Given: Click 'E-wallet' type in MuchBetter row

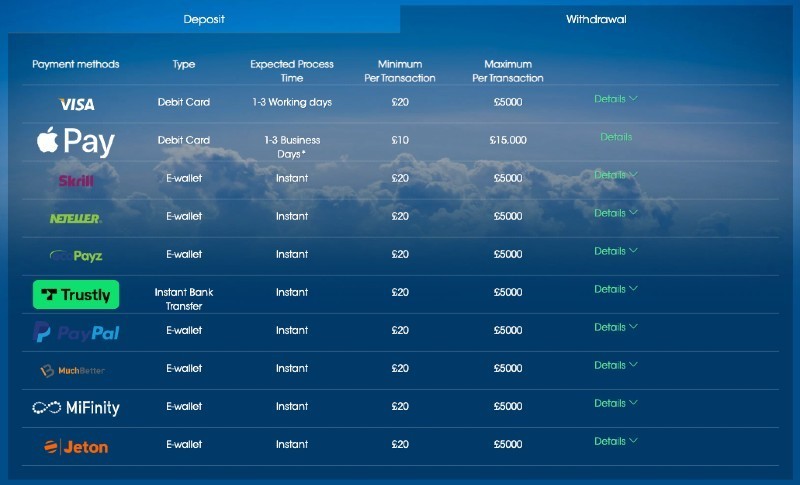Looking at the screenshot, I should pos(184,368).
